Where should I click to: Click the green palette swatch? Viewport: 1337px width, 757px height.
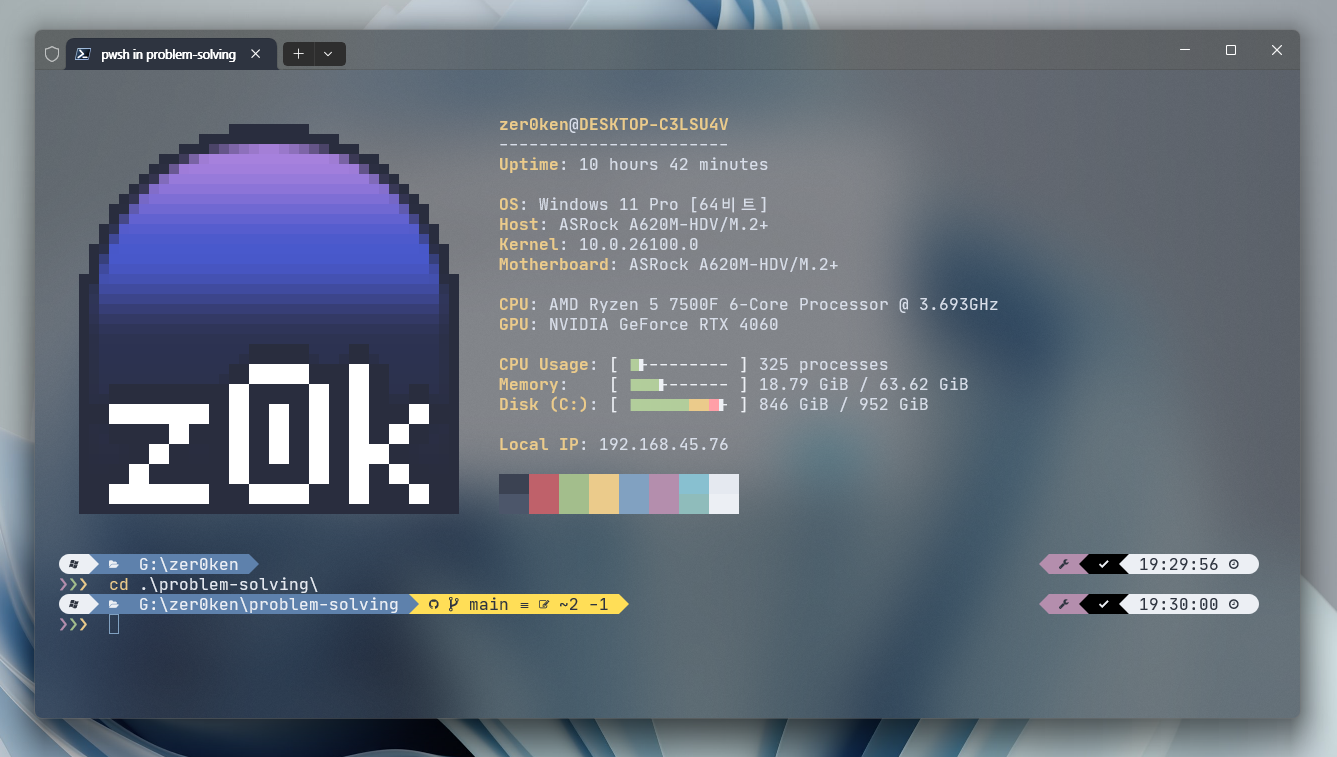[x=574, y=494]
